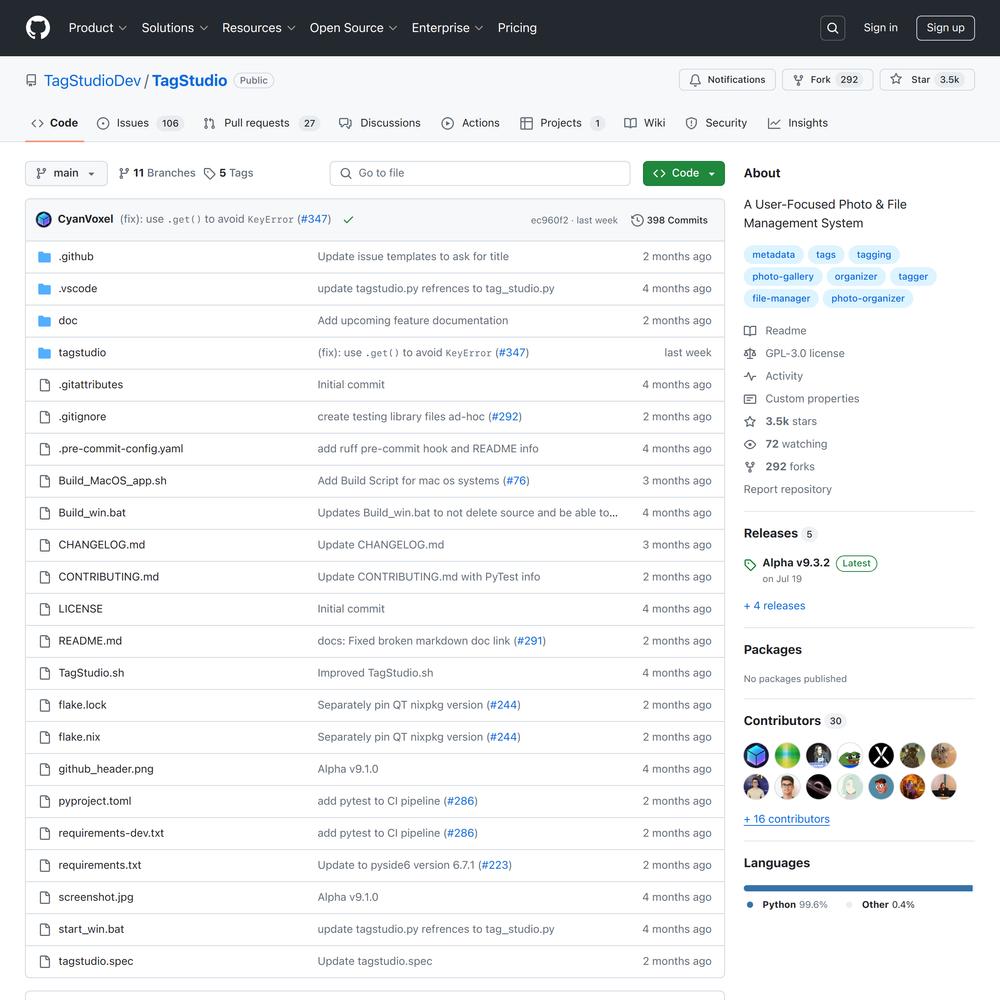The width and height of the screenshot is (1000, 1000).
Task: Expand the Solutions menu
Action: 175,28
